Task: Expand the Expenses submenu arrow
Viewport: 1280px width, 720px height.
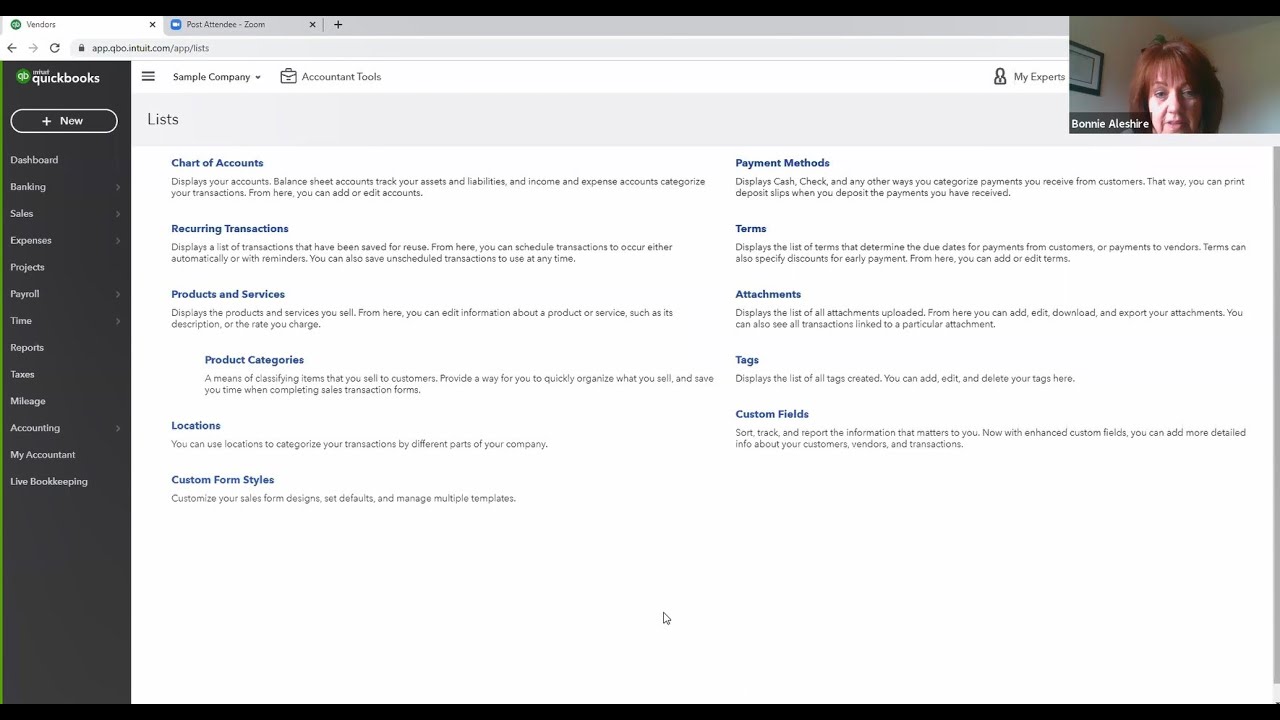Action: (118, 241)
